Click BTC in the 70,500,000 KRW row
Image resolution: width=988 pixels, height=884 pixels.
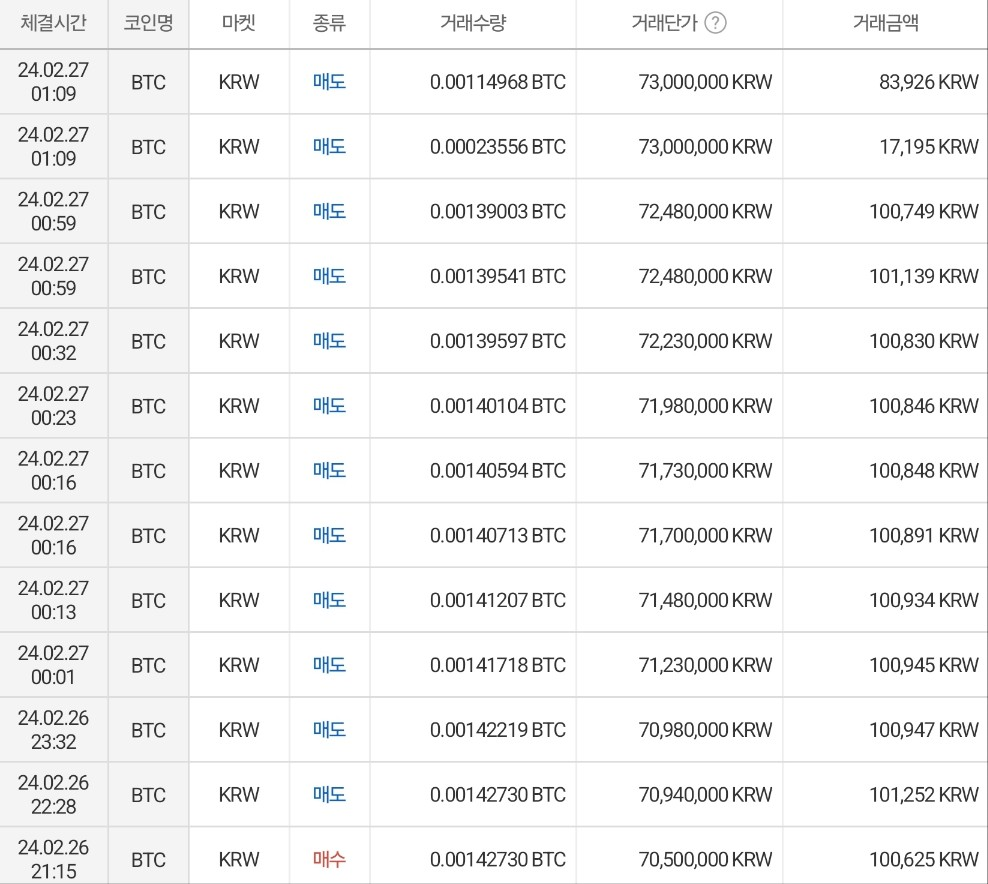point(148,860)
